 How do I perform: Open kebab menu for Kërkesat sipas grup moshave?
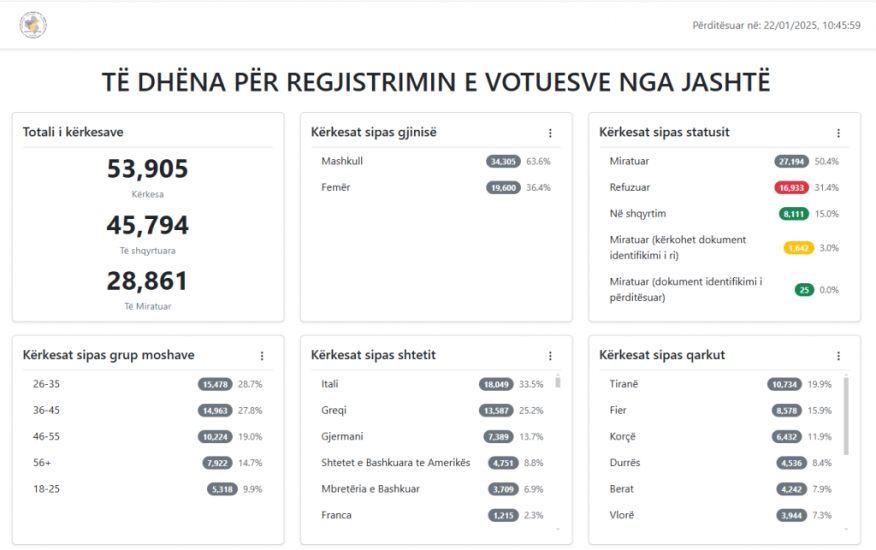262,356
